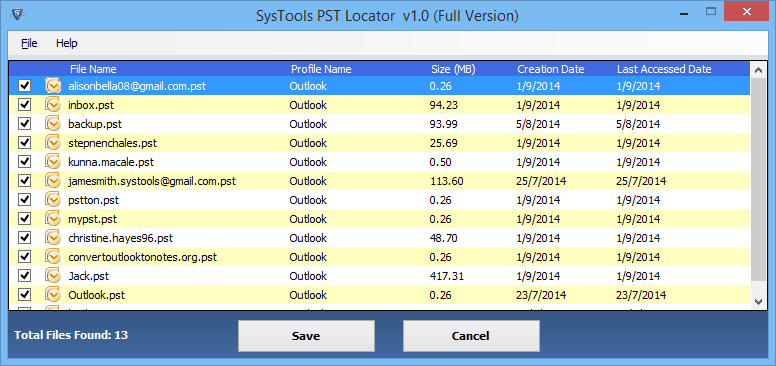Click the PST icon beside stepnenchales.pst

(53, 143)
